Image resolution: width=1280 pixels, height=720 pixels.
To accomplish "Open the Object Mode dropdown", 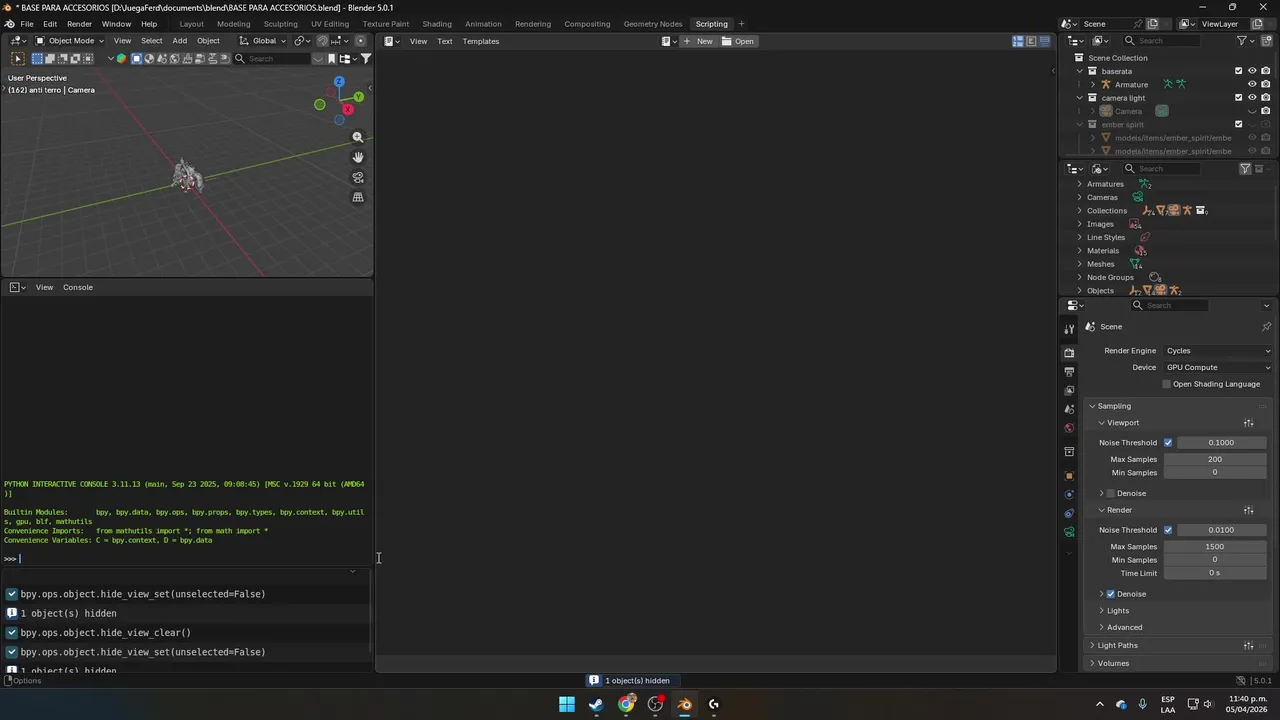I will click(x=67, y=41).
